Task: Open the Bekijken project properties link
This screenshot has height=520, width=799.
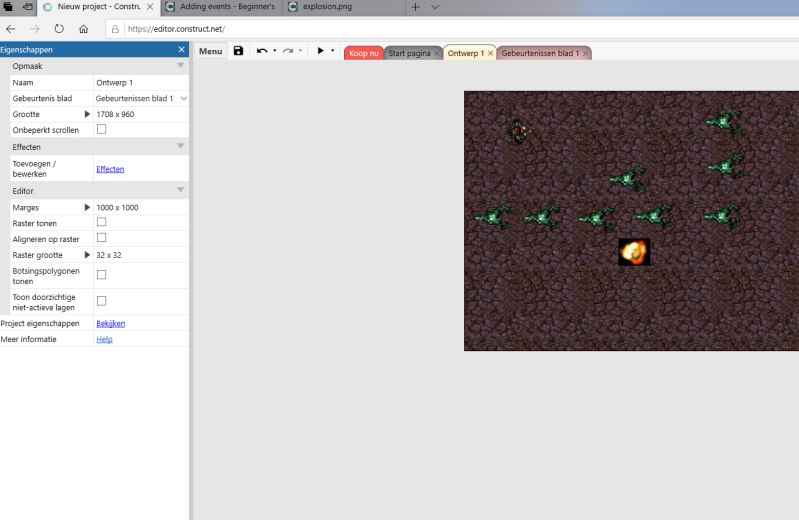Action: (x=111, y=324)
